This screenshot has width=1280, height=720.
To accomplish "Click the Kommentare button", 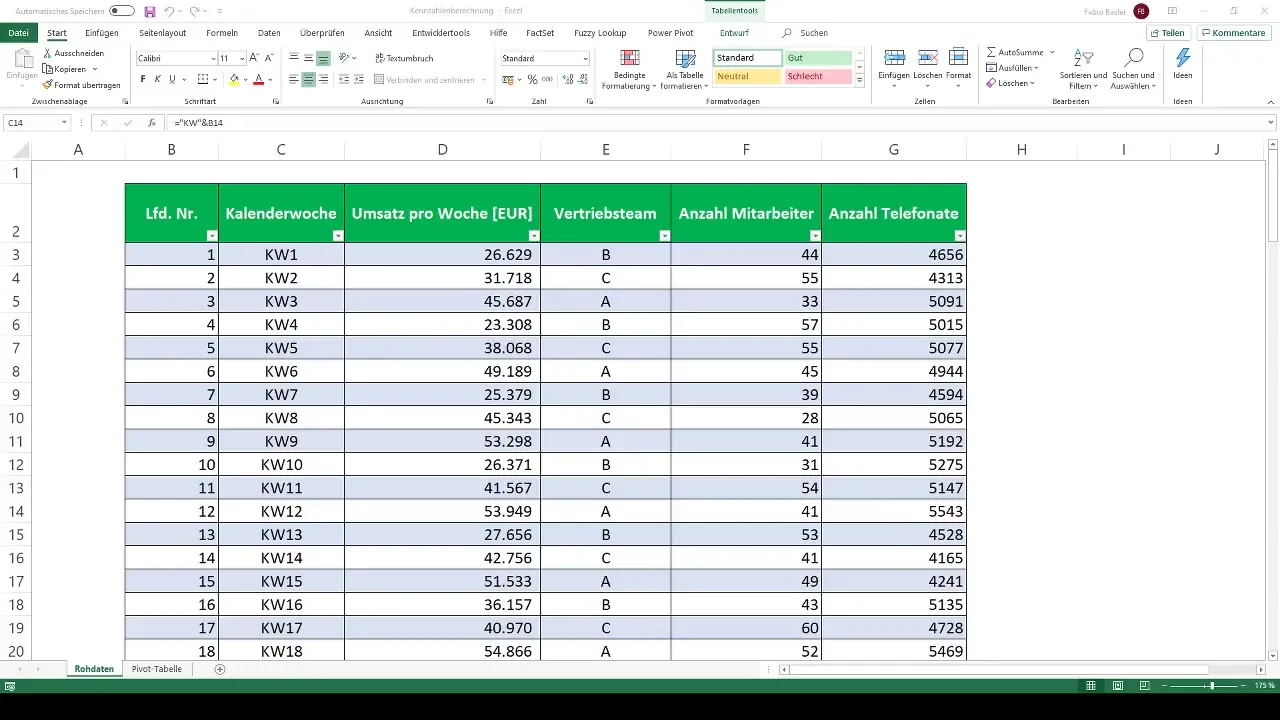I will 1234,33.
